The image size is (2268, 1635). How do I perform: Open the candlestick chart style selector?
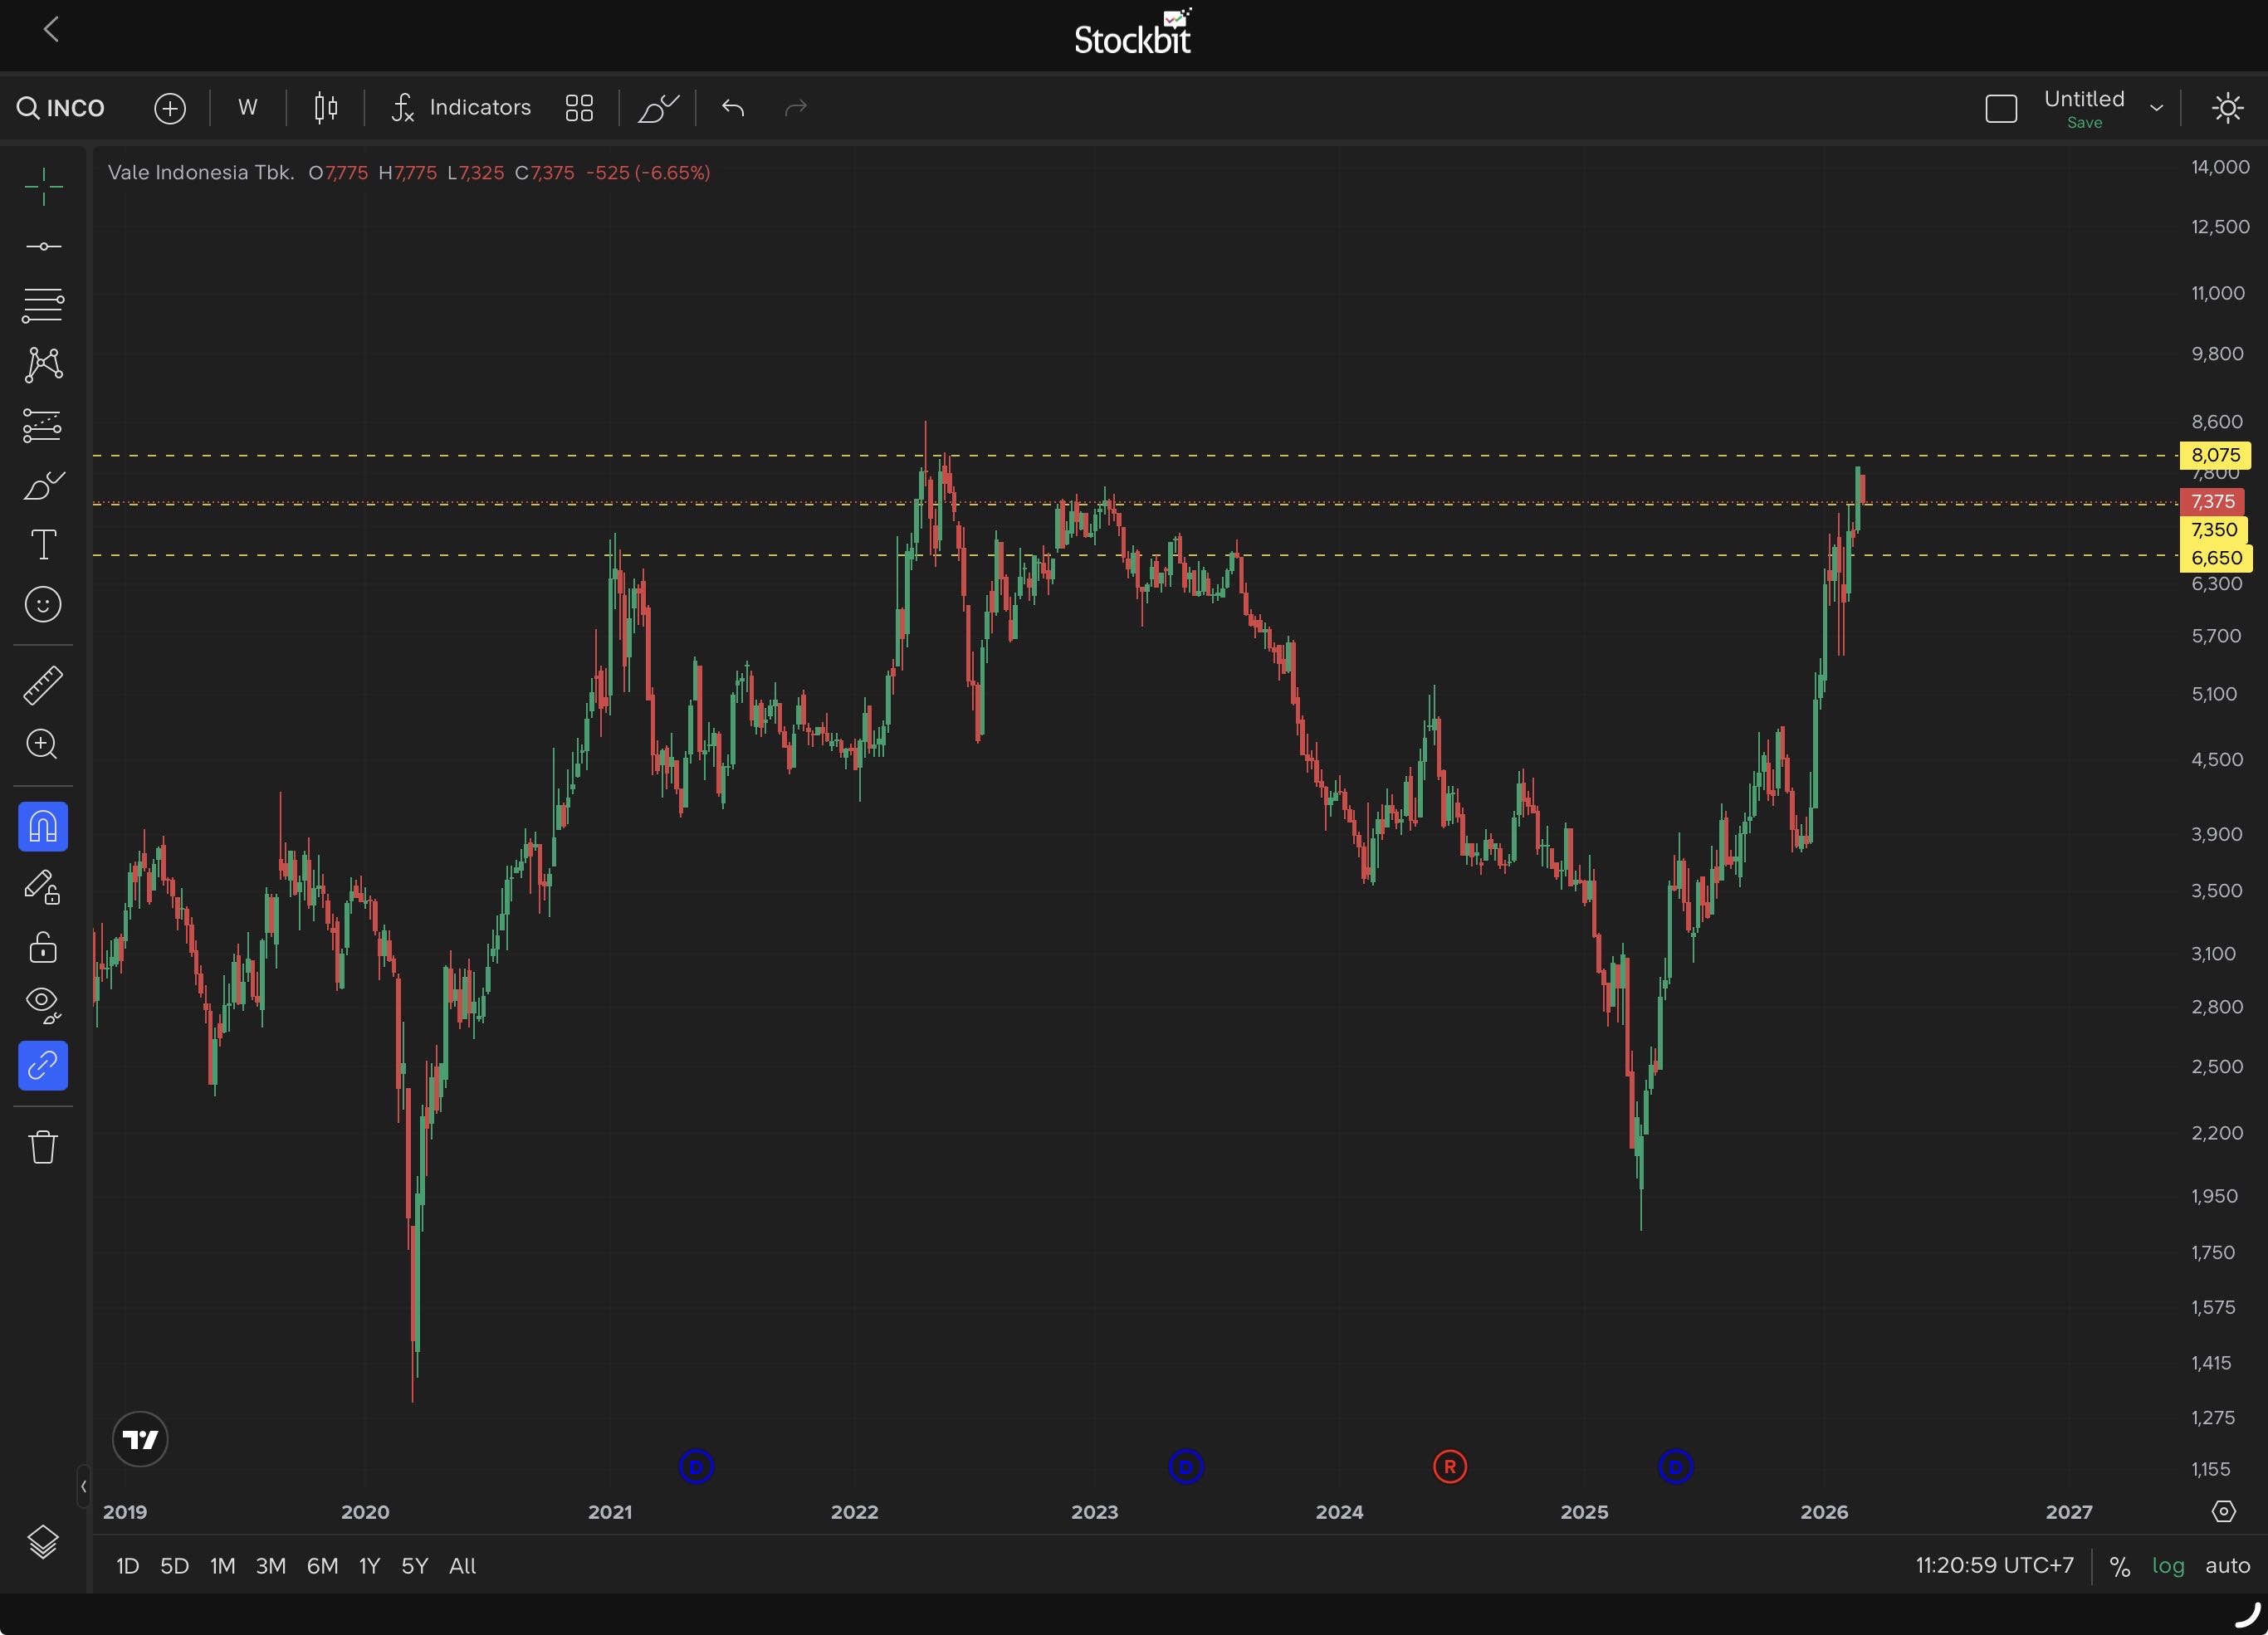326,107
